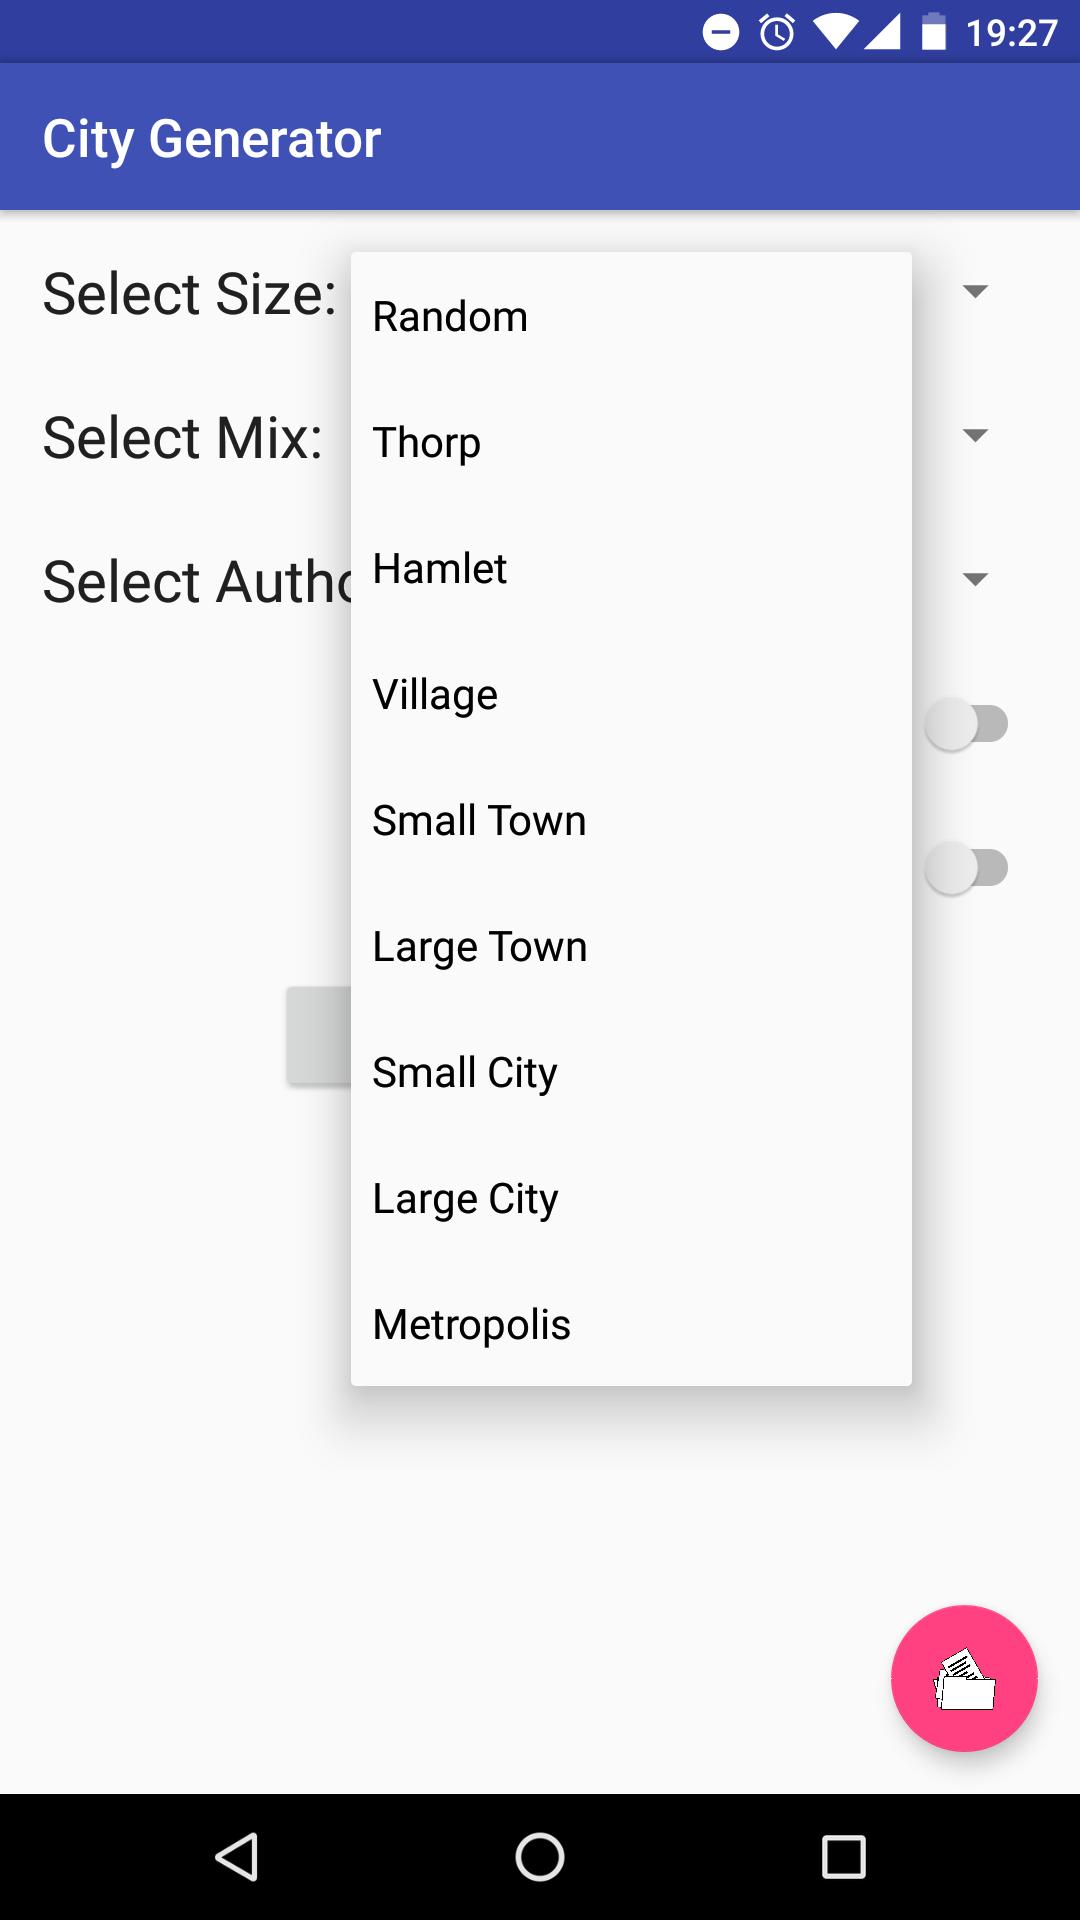Open recent apps square icon
Viewport: 1080px width, 1920px height.
tap(843, 1858)
